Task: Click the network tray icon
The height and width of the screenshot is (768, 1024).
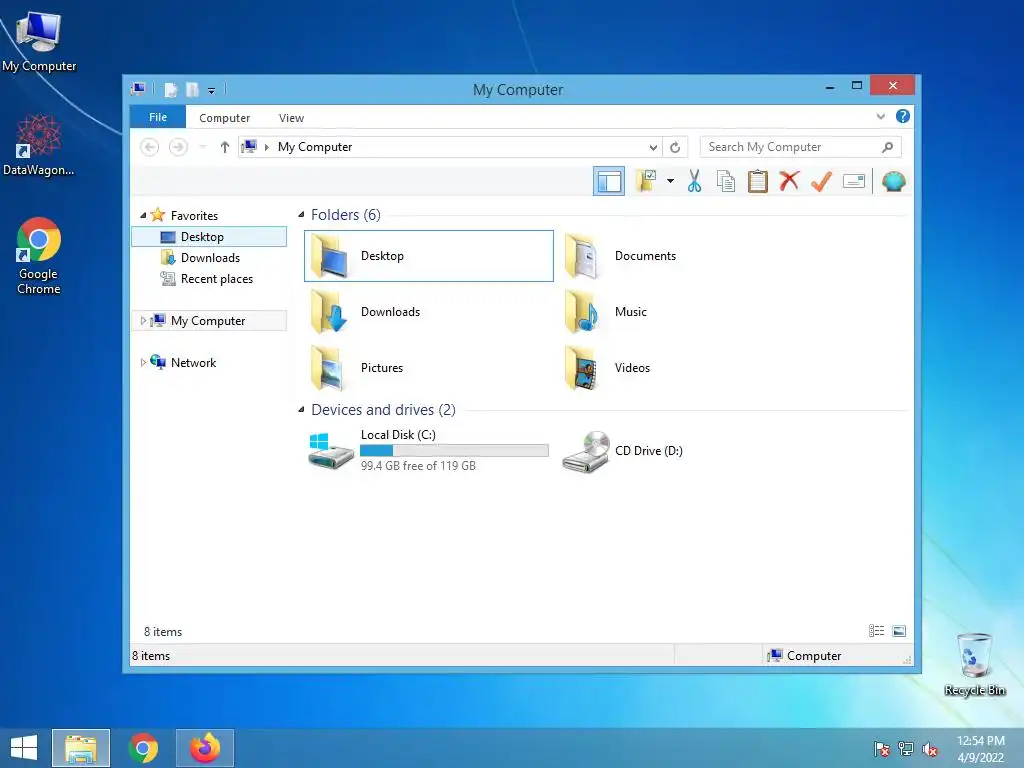Action: (906, 748)
